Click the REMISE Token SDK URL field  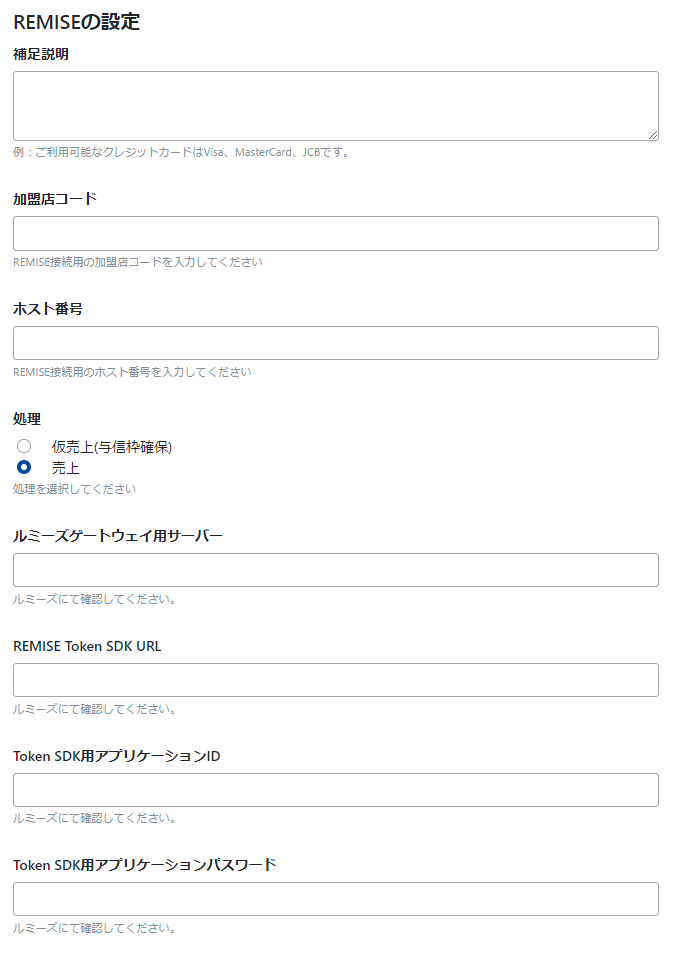coord(335,680)
